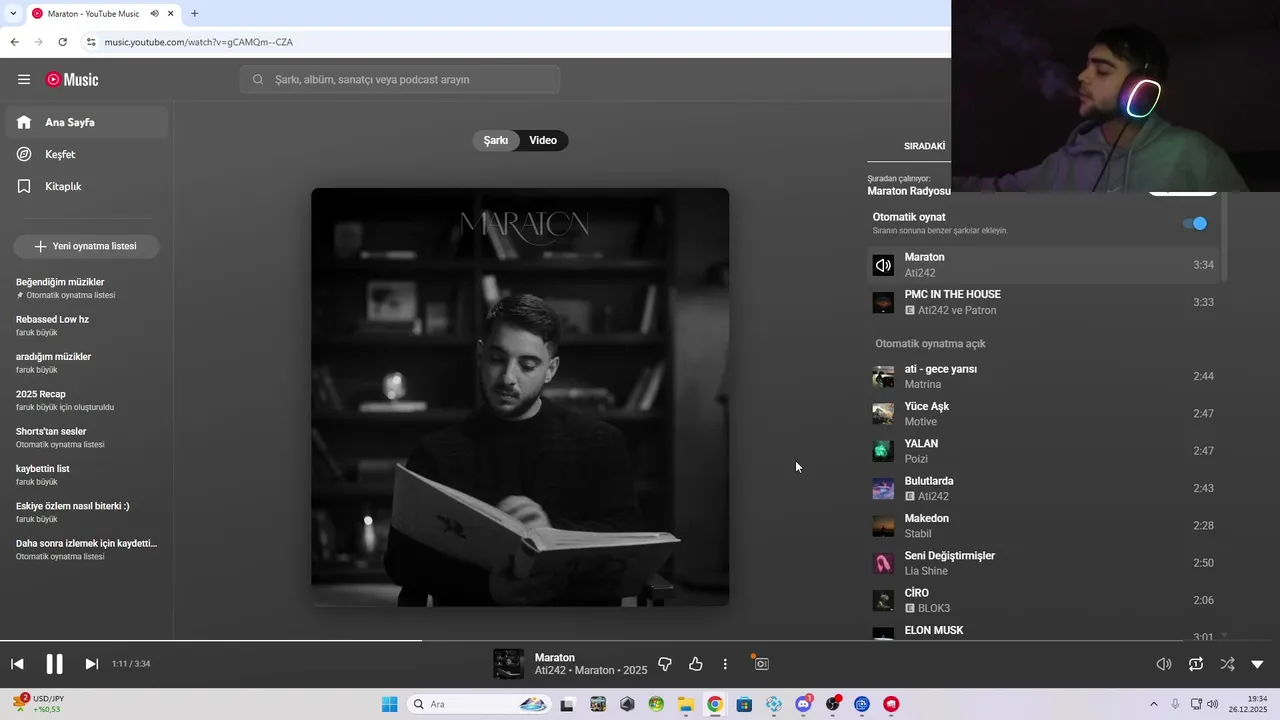
Task: Mute the tab via audio icon
Action: pyautogui.click(x=154, y=14)
